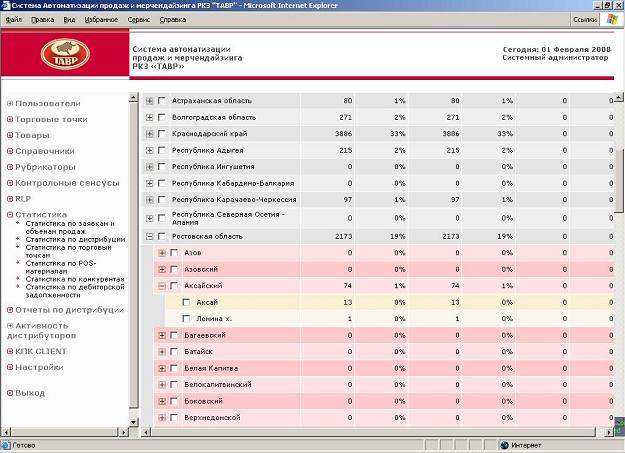Screen dimensions: 625x453
Task: Click the Windows flag icon in toolbar
Action: click(x=612, y=19)
